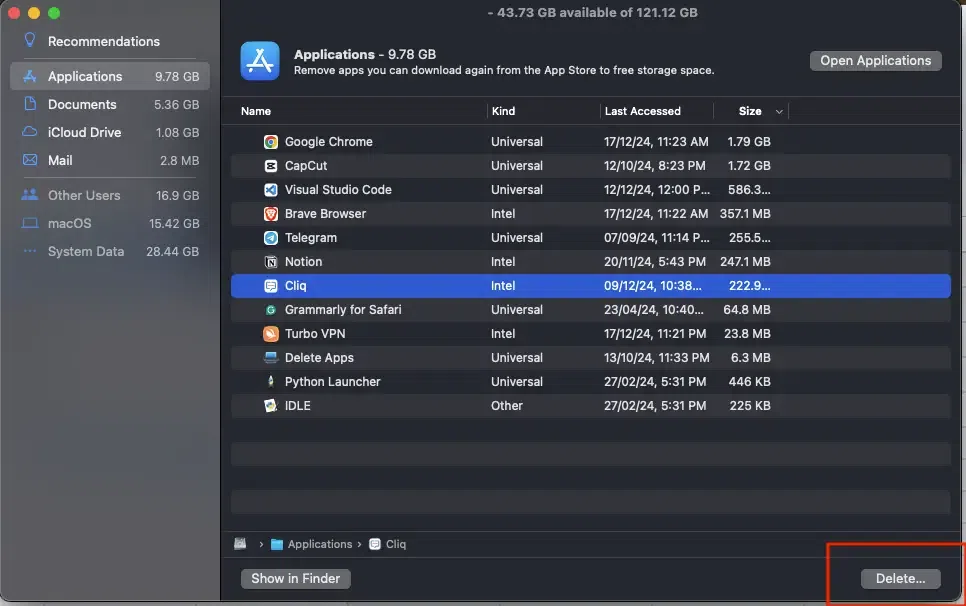Viewport: 966px width, 606px height.
Task: Select Other Users in sidebar
Action: tap(110, 195)
